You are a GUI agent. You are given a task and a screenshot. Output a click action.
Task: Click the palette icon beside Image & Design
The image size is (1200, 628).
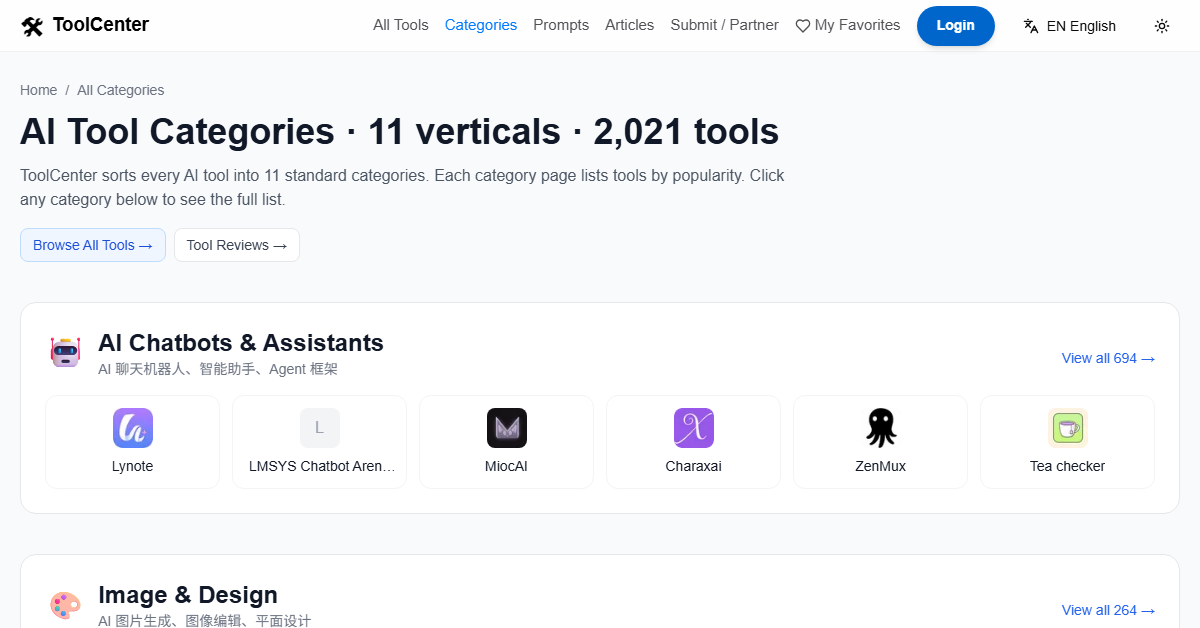coord(65,605)
